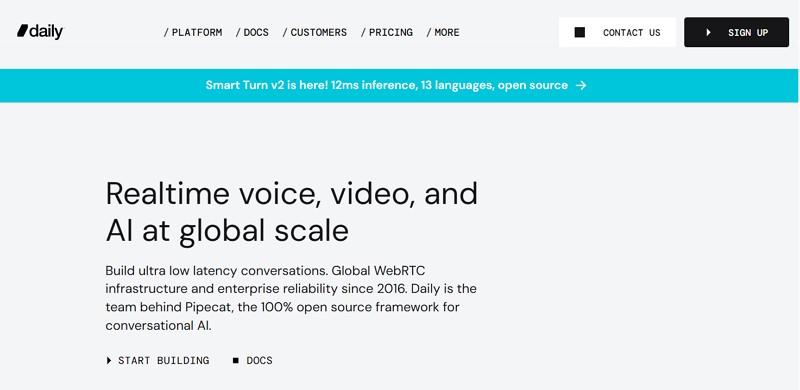Click the Start Building link
Screen dimensions: 800x390
click(158, 360)
